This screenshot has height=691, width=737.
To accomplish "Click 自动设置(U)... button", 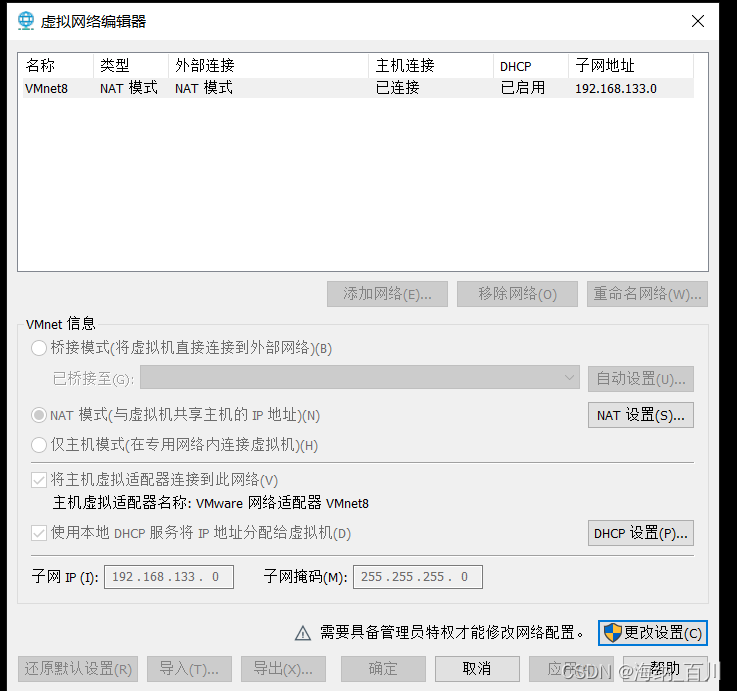I will (641, 378).
